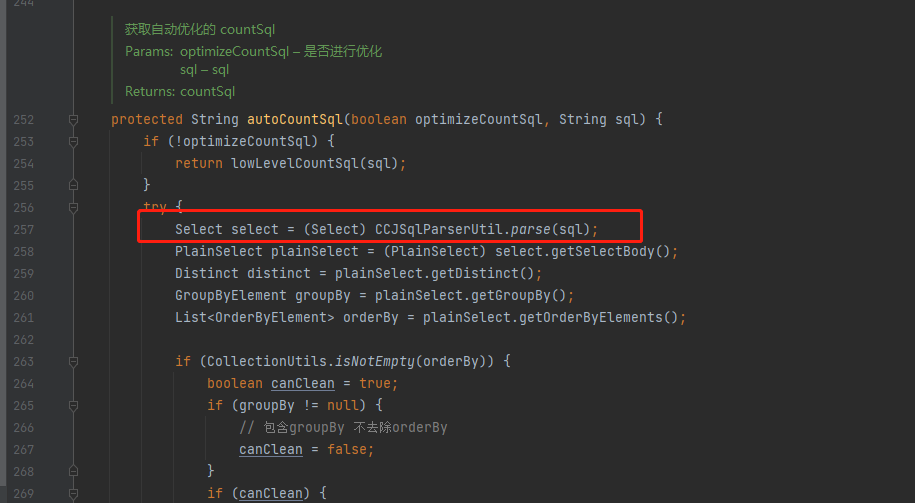Place the cursor on CCJSqlParserUtil class name
Viewport: 915px width, 503px height.
point(438,229)
